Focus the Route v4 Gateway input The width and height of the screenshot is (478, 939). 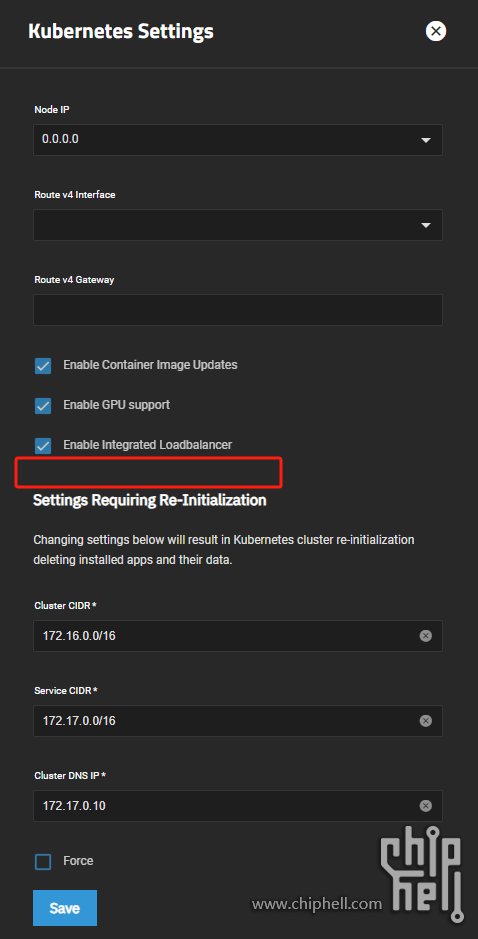coord(238,310)
